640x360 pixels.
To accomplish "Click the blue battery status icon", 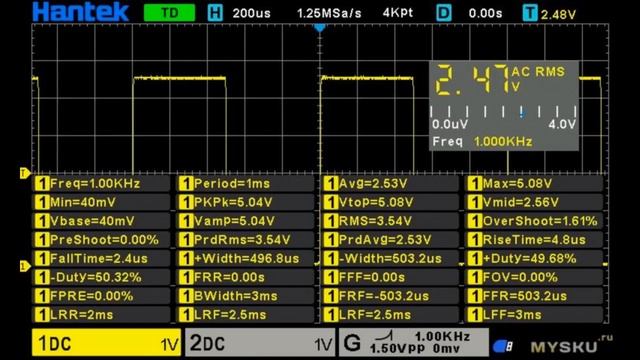I will (503, 346).
